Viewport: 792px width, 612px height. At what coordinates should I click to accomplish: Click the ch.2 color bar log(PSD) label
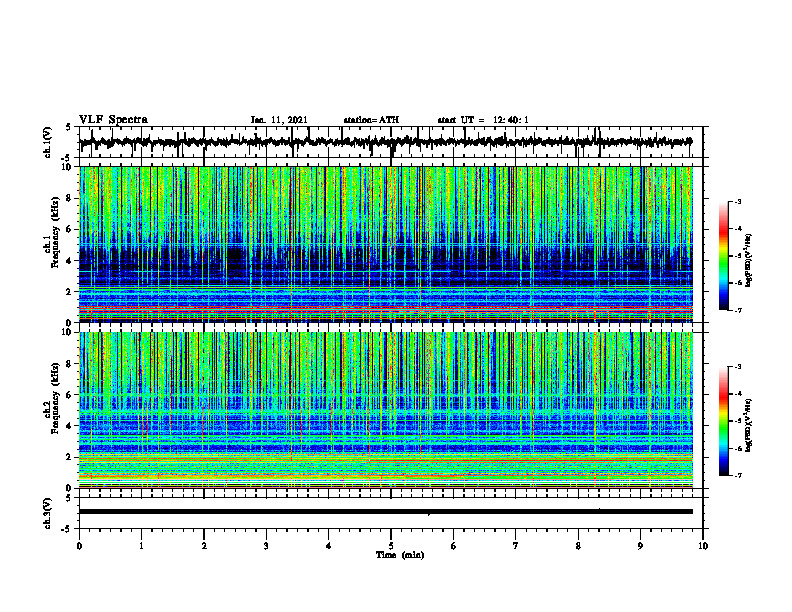pyautogui.click(x=749, y=425)
